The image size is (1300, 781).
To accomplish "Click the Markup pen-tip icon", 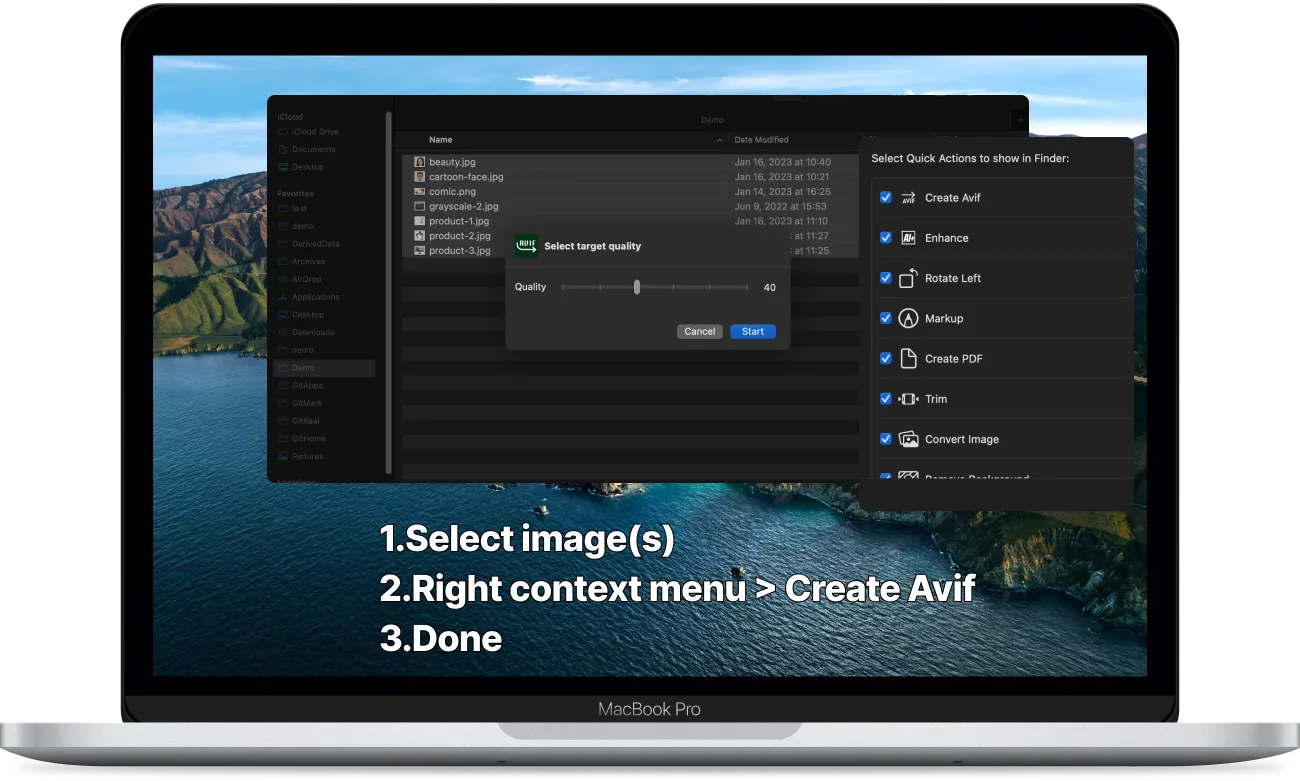I will pos(908,318).
